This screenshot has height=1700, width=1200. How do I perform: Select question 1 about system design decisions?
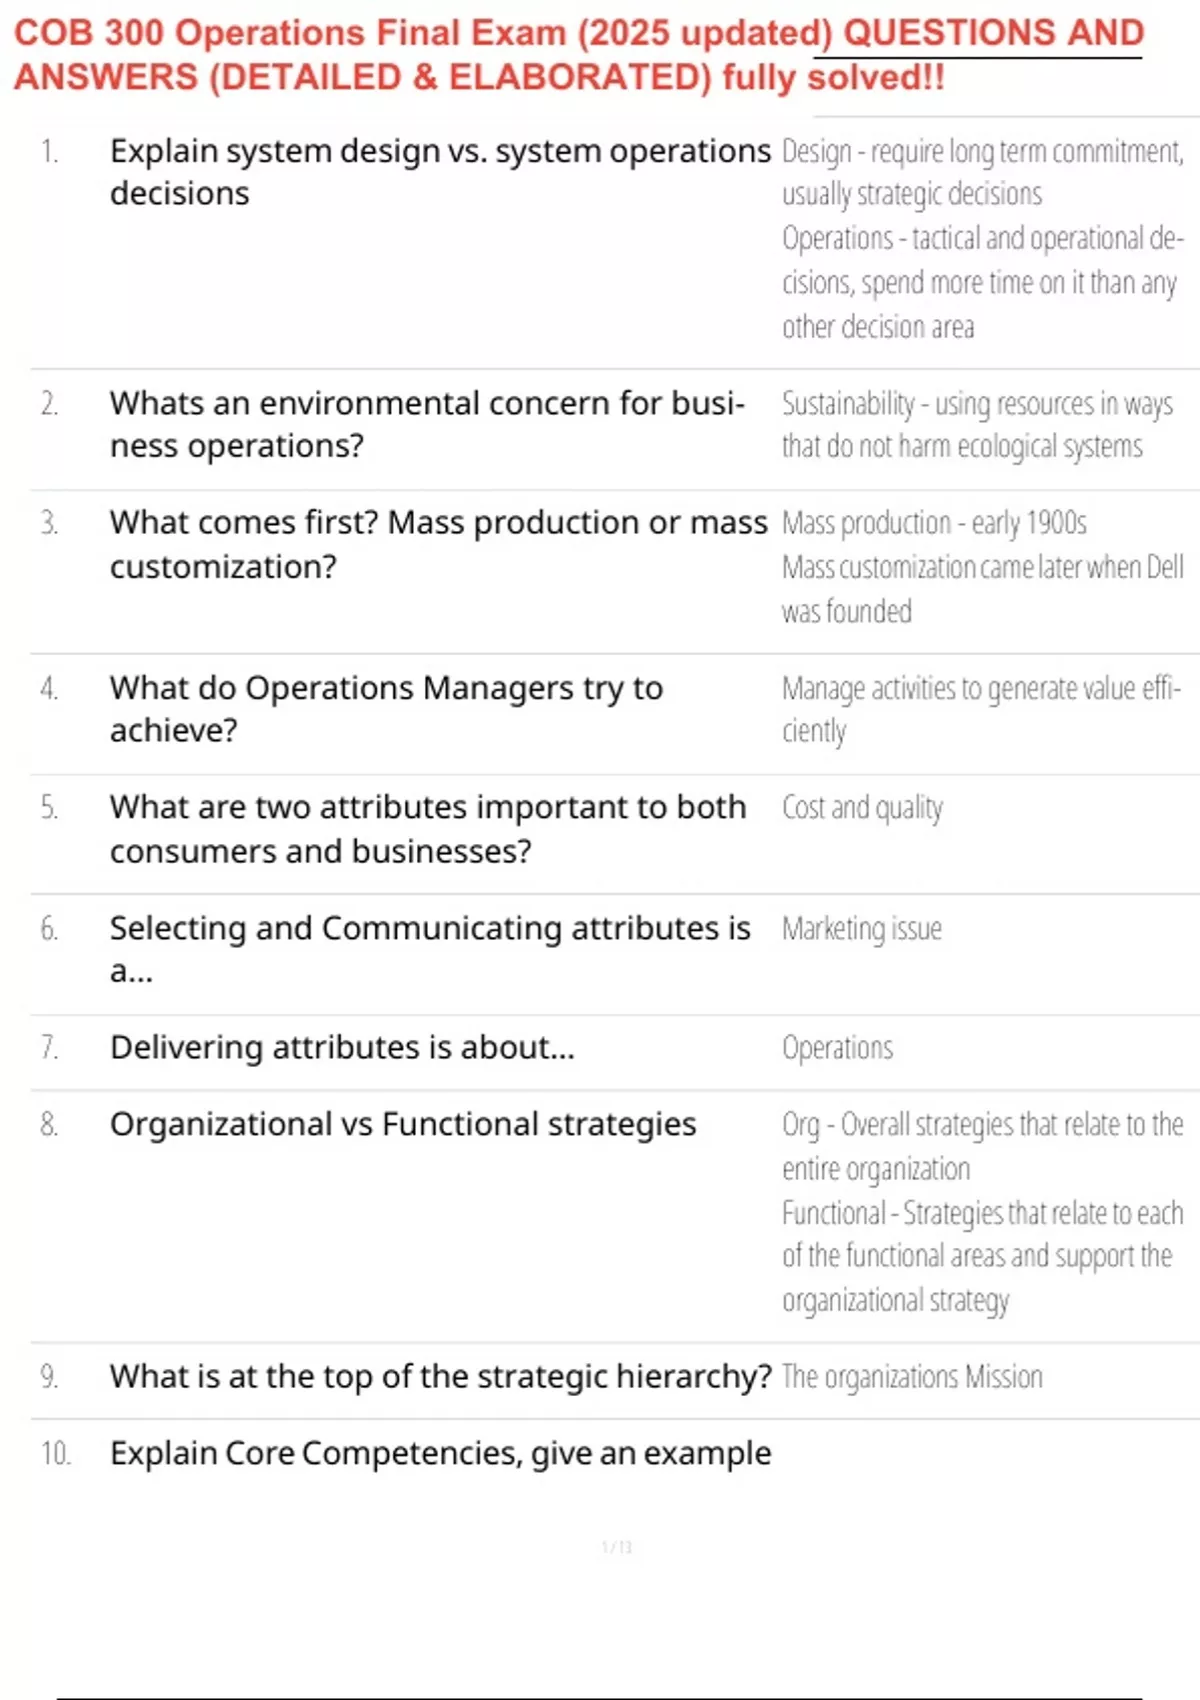pyautogui.click(x=440, y=171)
